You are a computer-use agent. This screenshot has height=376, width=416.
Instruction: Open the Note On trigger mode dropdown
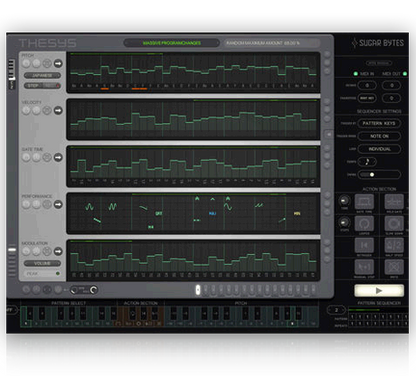pos(379,136)
